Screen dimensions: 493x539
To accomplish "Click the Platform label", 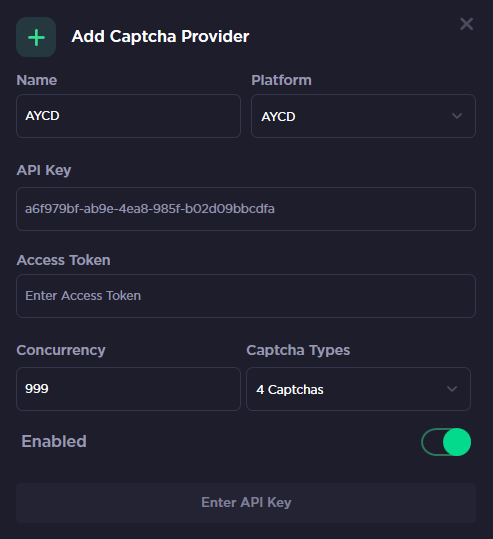I will 281,80.
